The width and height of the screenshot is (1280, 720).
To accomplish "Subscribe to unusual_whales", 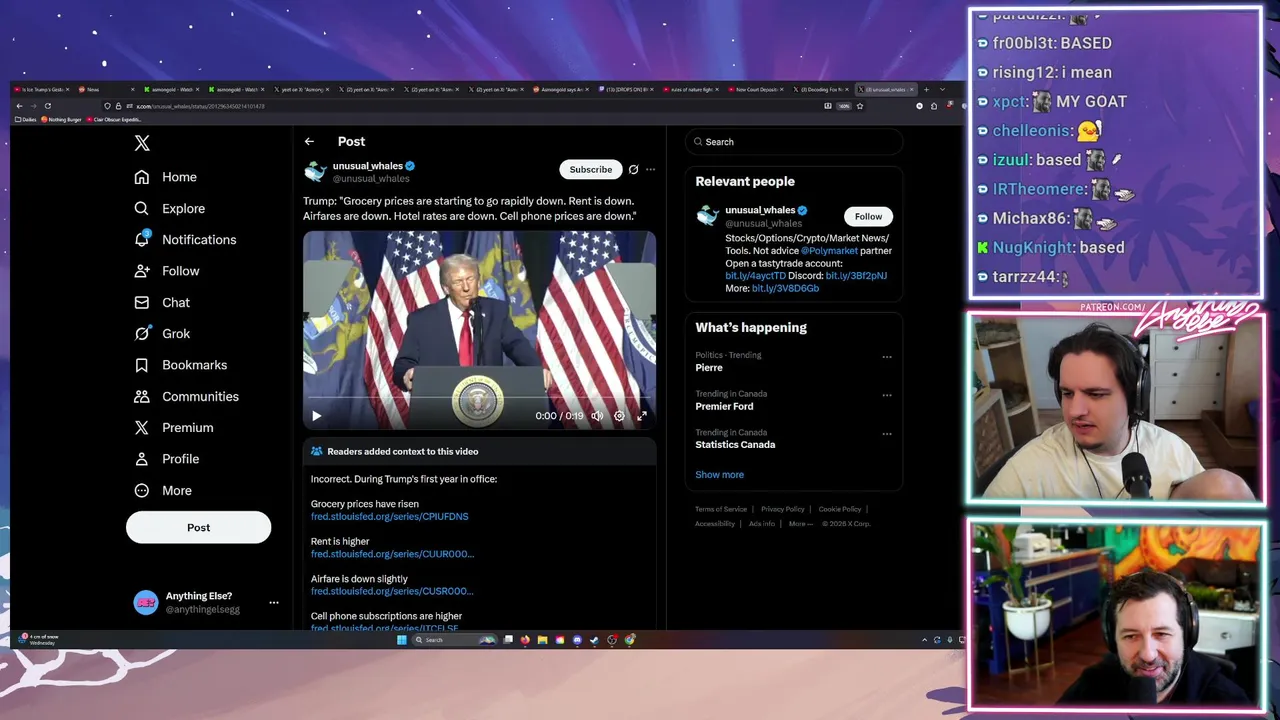I will coord(590,169).
